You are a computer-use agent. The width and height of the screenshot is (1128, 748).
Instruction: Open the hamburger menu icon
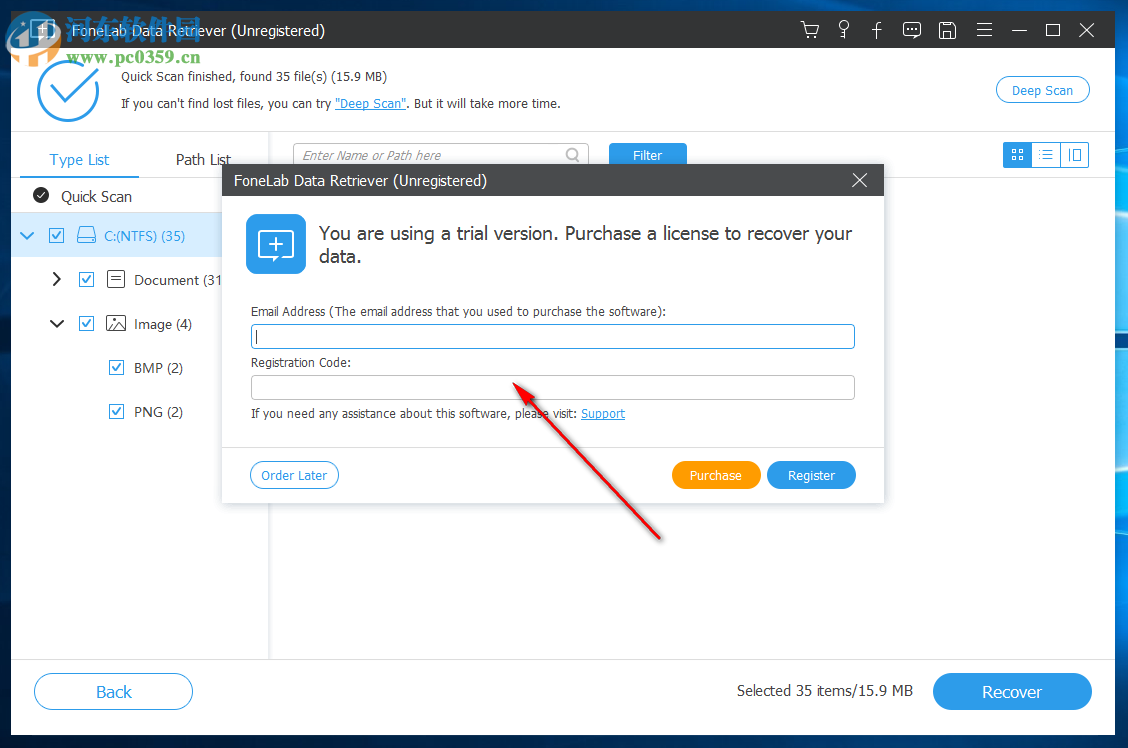984,30
